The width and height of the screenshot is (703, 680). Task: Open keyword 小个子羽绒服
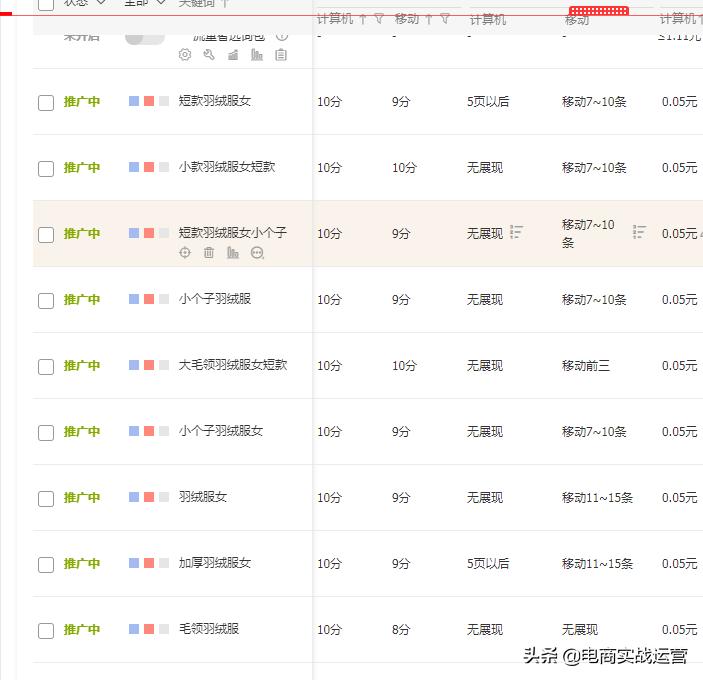pyautogui.click(x=215, y=299)
